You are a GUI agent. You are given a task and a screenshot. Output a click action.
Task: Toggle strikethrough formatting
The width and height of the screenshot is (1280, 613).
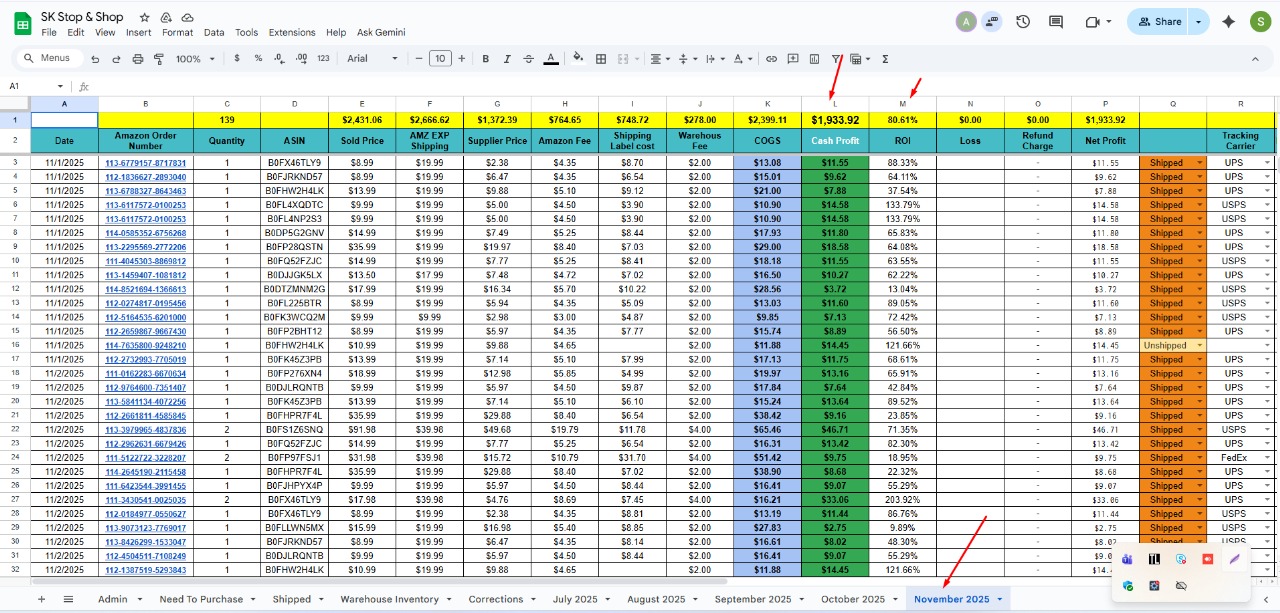[529, 59]
